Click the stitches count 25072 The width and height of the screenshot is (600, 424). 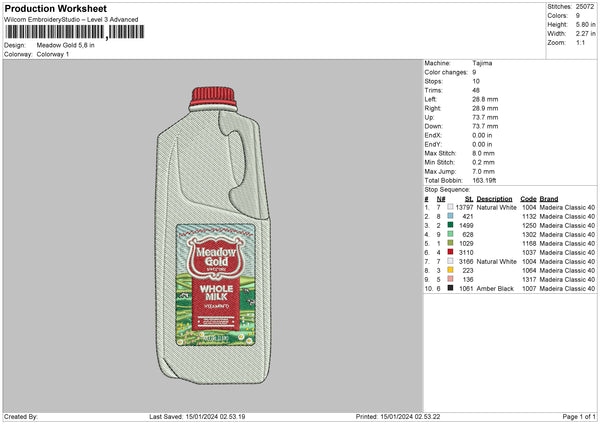tap(585, 7)
